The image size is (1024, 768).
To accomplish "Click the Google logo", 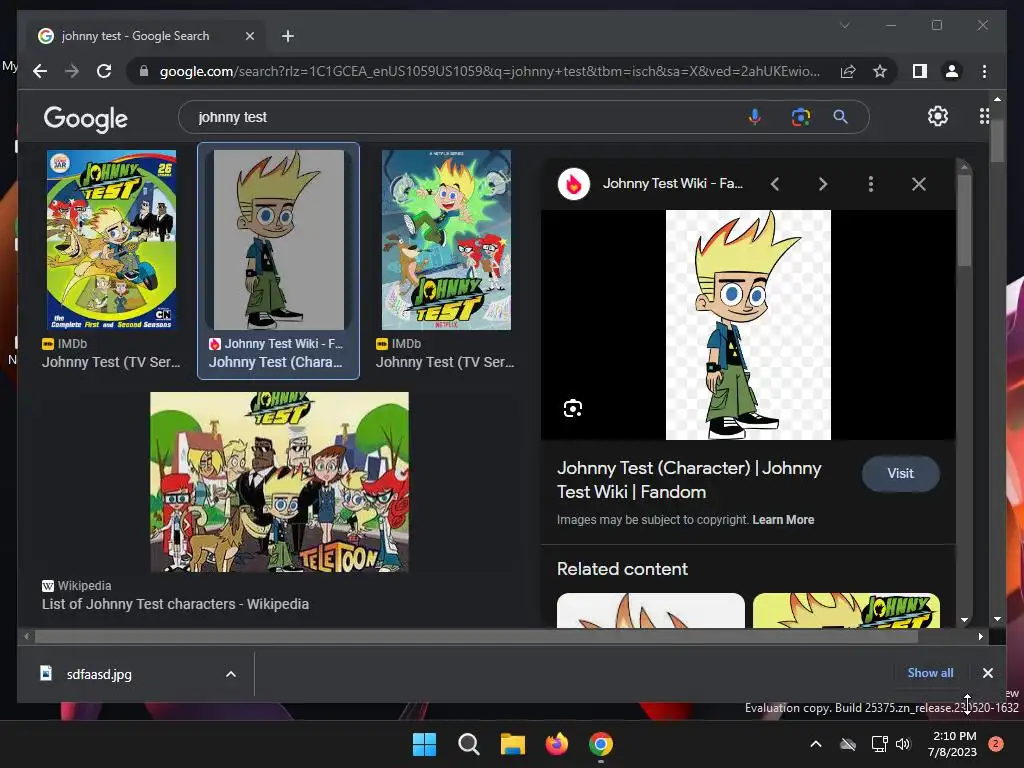I will point(86,118).
